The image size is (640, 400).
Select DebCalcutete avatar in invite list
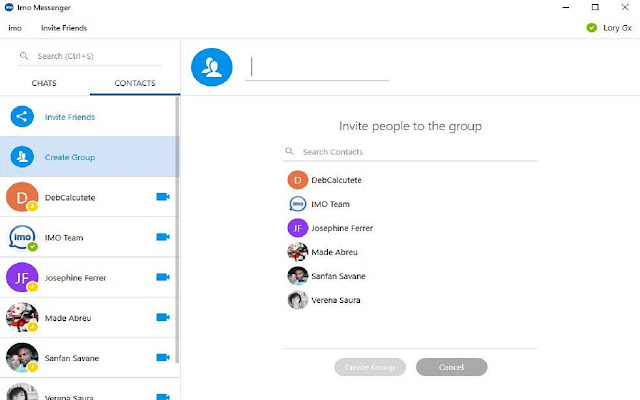[x=298, y=180]
